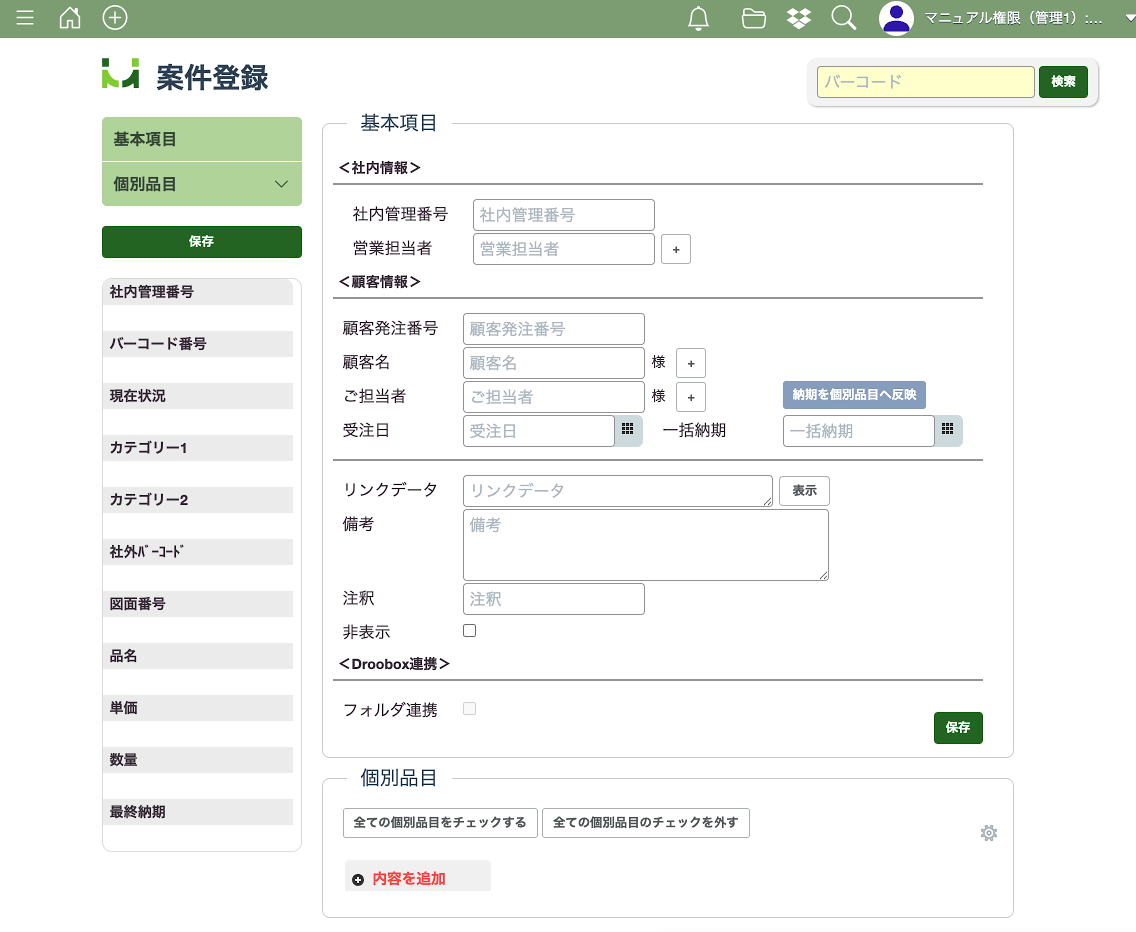Toggle the フォルダ連携 checkbox

click(470, 709)
